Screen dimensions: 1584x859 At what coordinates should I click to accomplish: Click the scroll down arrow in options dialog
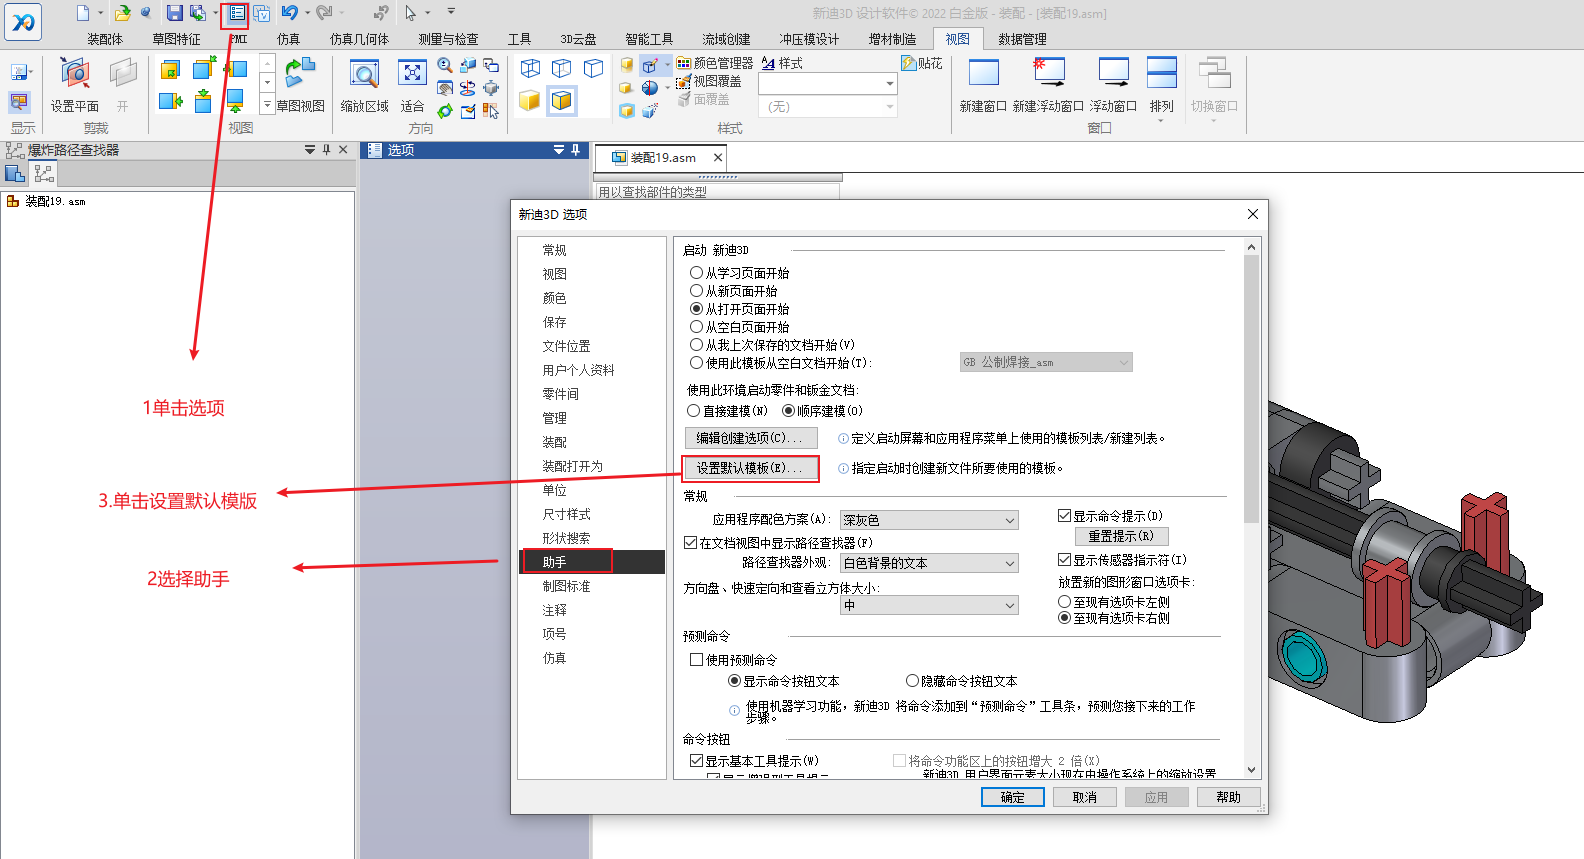(1252, 770)
